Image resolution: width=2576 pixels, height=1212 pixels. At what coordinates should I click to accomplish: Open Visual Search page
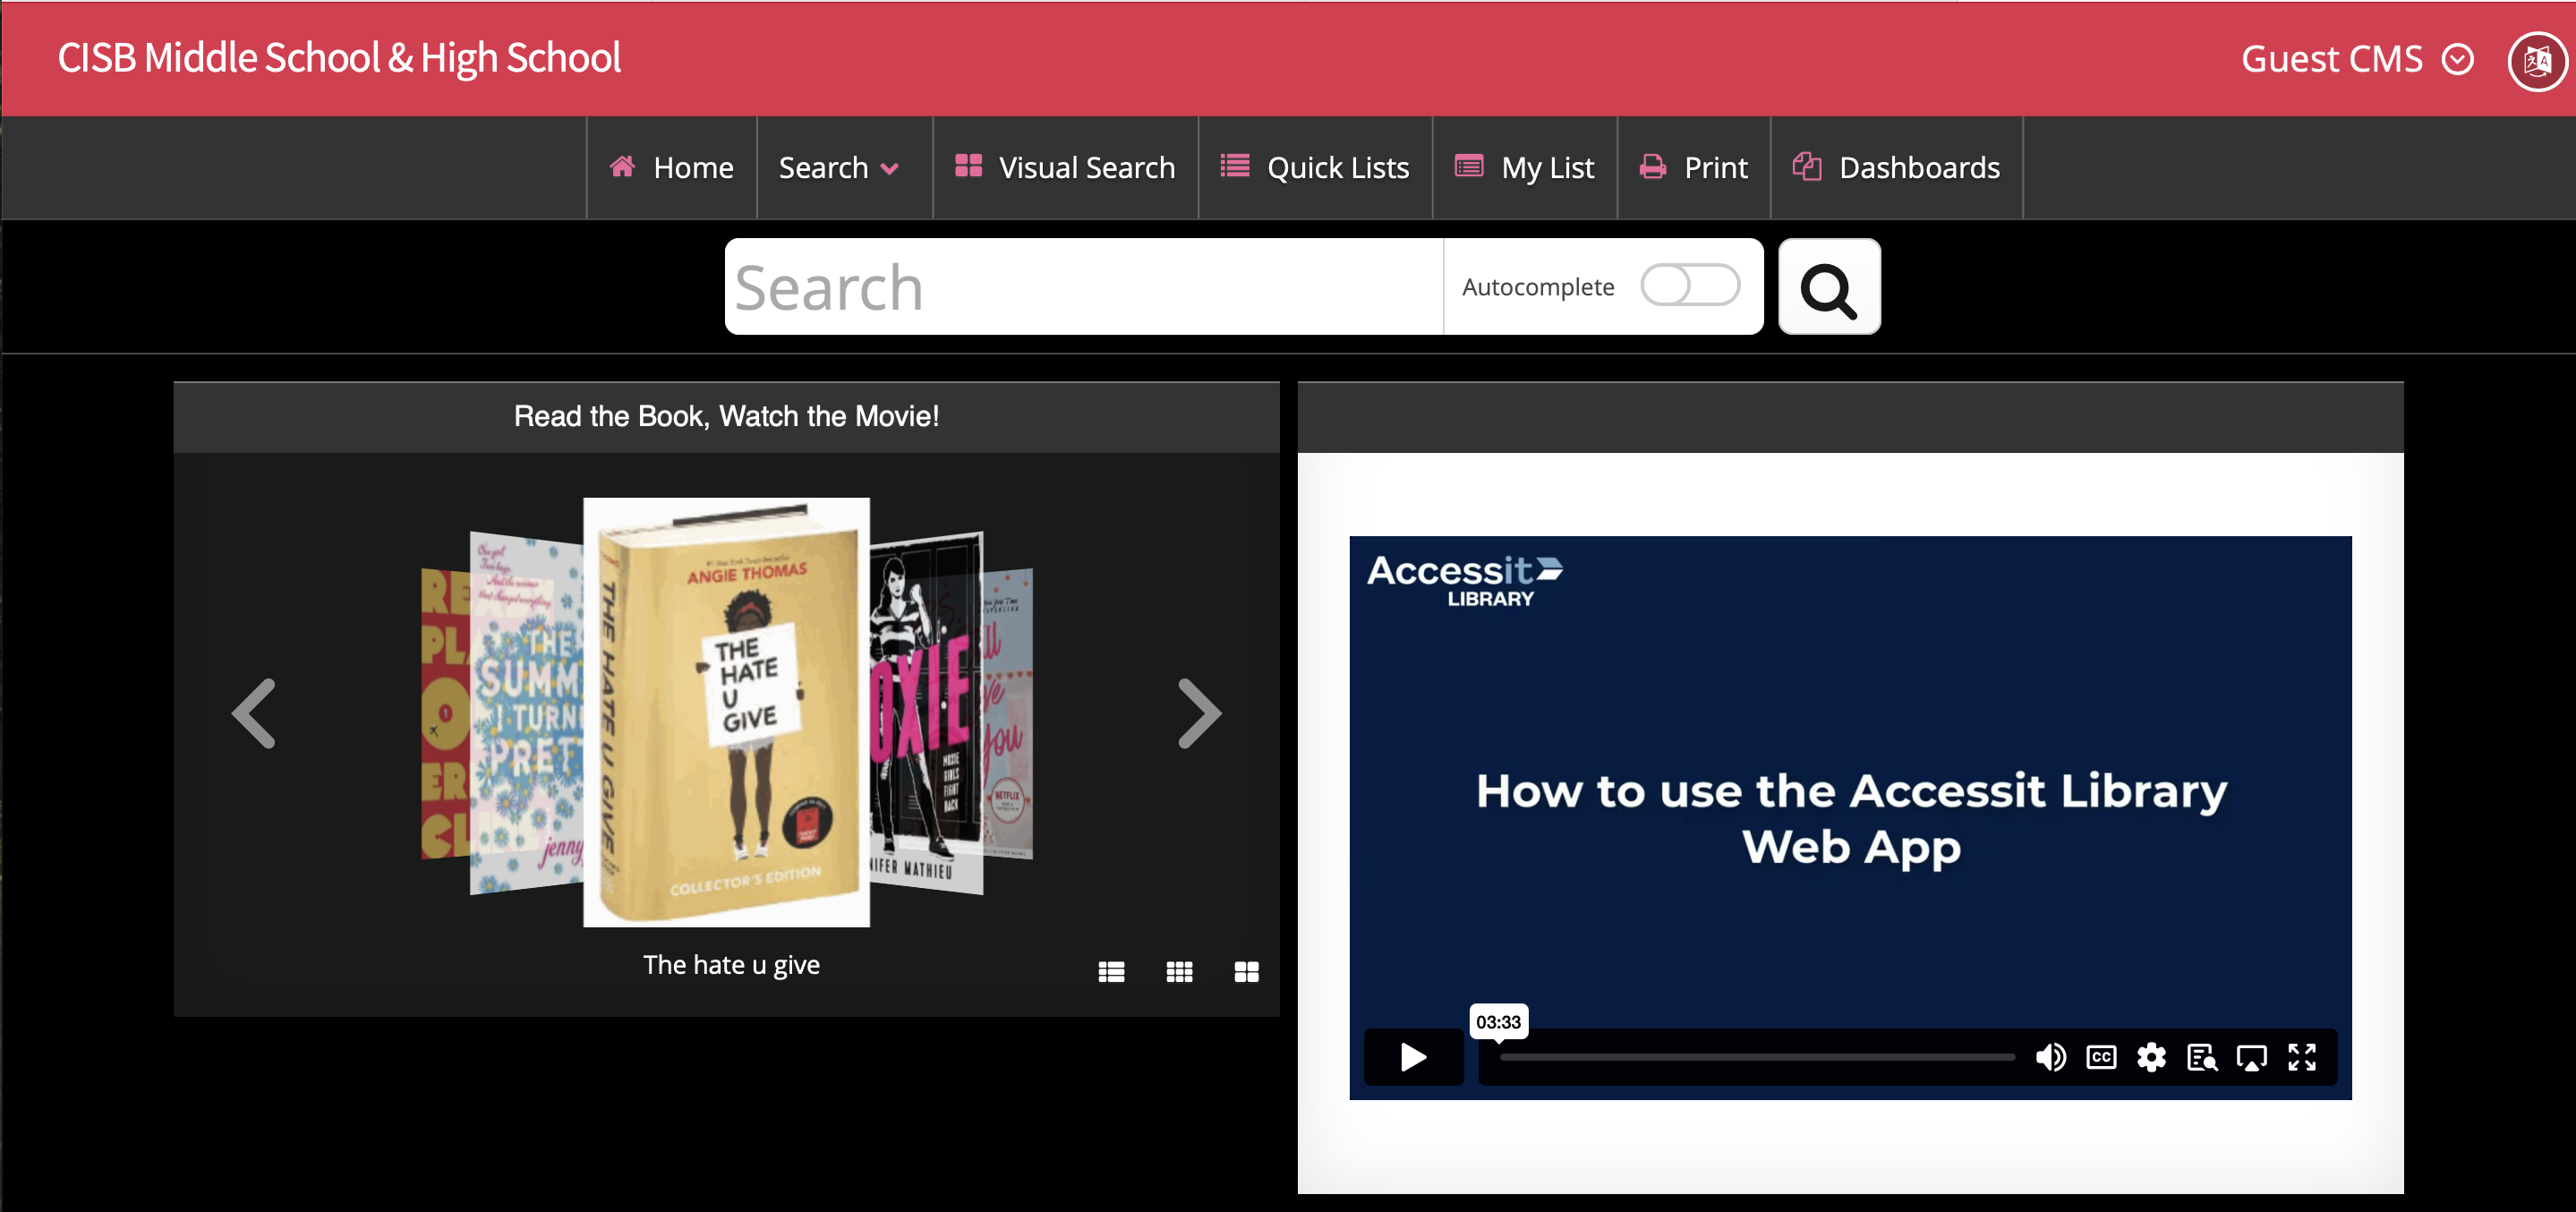(1065, 167)
